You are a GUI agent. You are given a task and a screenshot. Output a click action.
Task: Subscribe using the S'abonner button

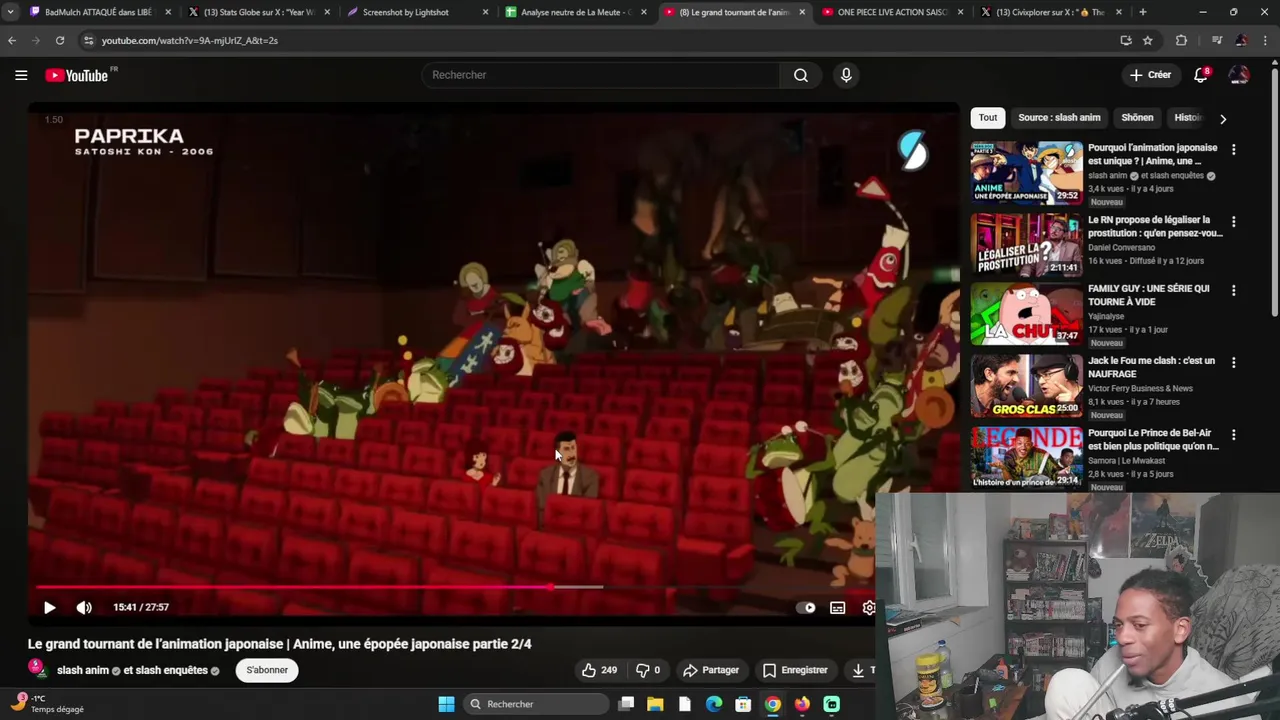tap(267, 670)
